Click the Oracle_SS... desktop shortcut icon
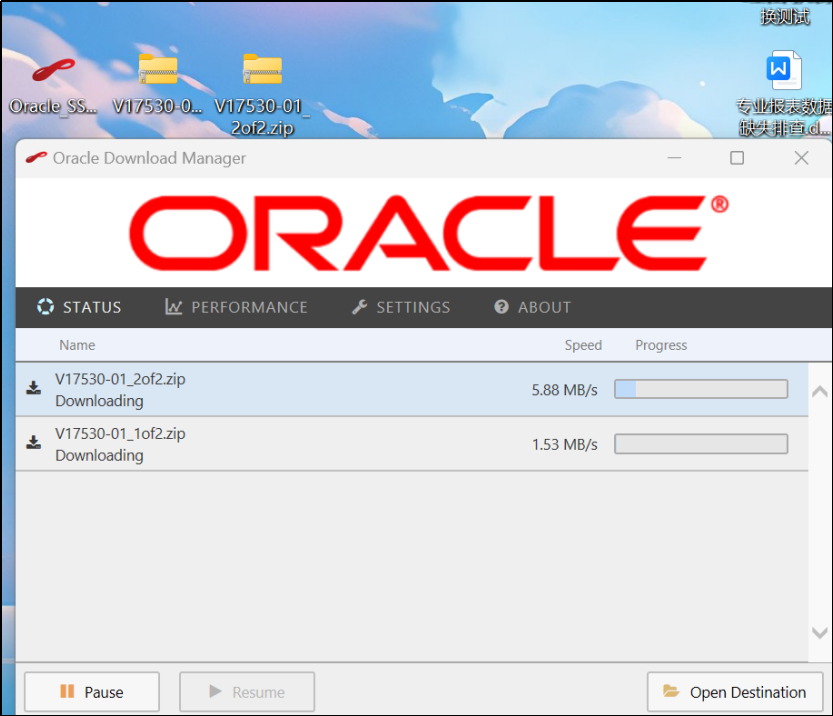This screenshot has height=716, width=833. pos(53,71)
